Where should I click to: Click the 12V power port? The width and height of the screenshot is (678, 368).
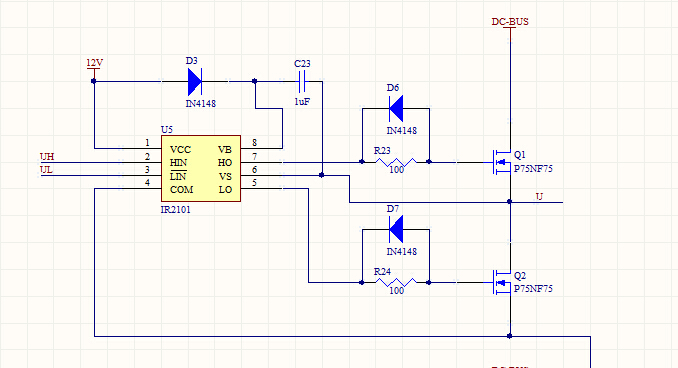tap(94, 63)
